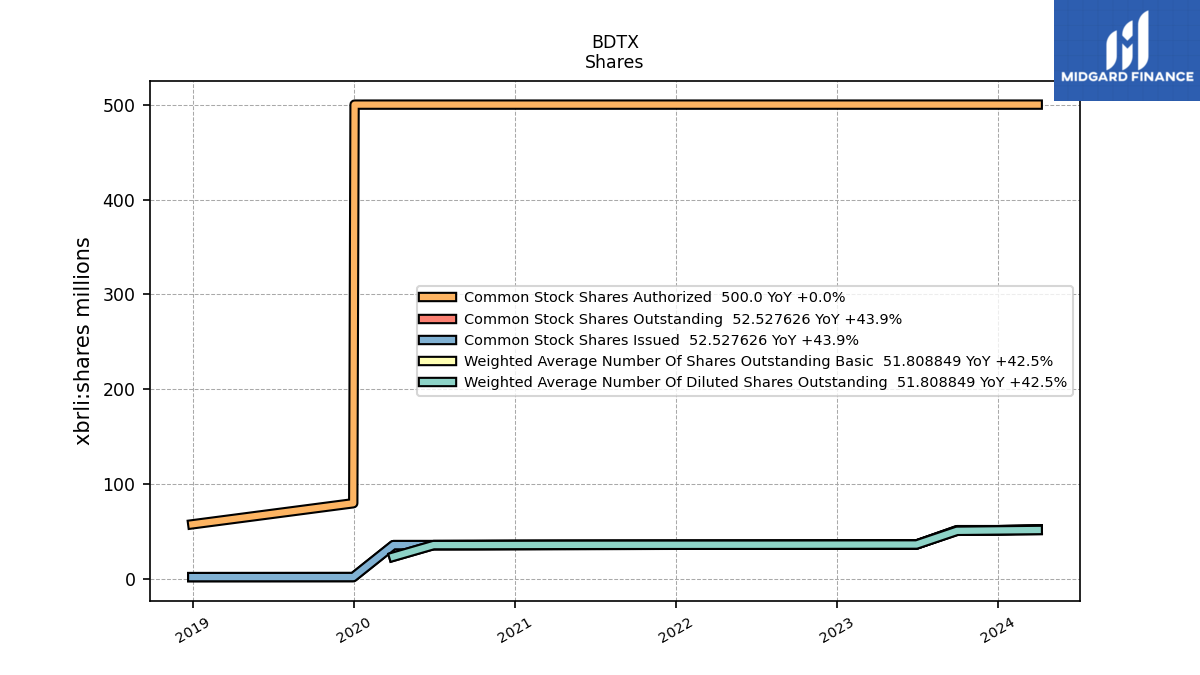Click the yellow Weighted Average Basic swatch
This screenshot has width=1200, height=675.
(438, 361)
